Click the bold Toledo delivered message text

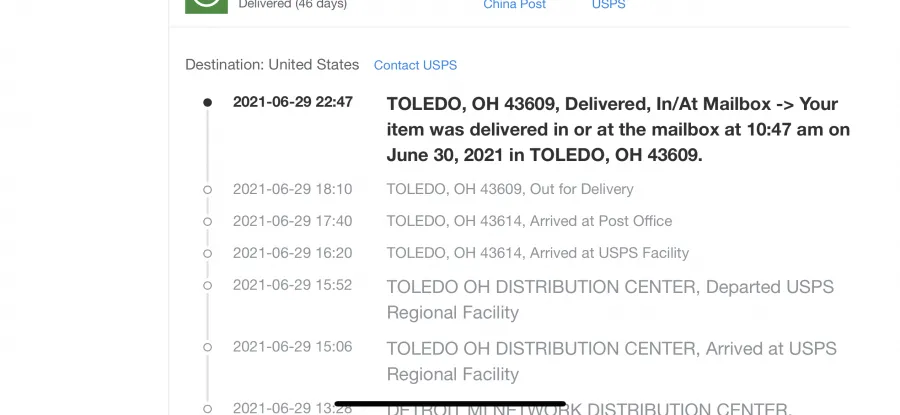pyautogui.click(x=618, y=130)
